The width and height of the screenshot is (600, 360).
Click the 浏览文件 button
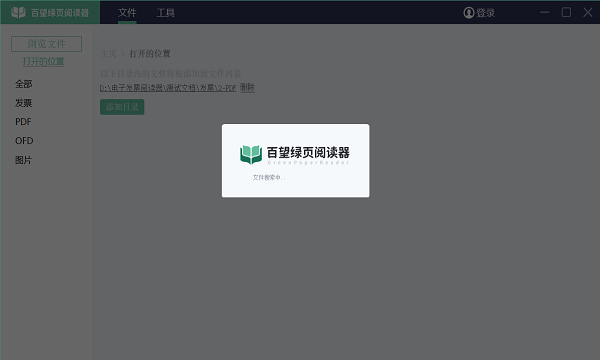[x=46, y=44]
